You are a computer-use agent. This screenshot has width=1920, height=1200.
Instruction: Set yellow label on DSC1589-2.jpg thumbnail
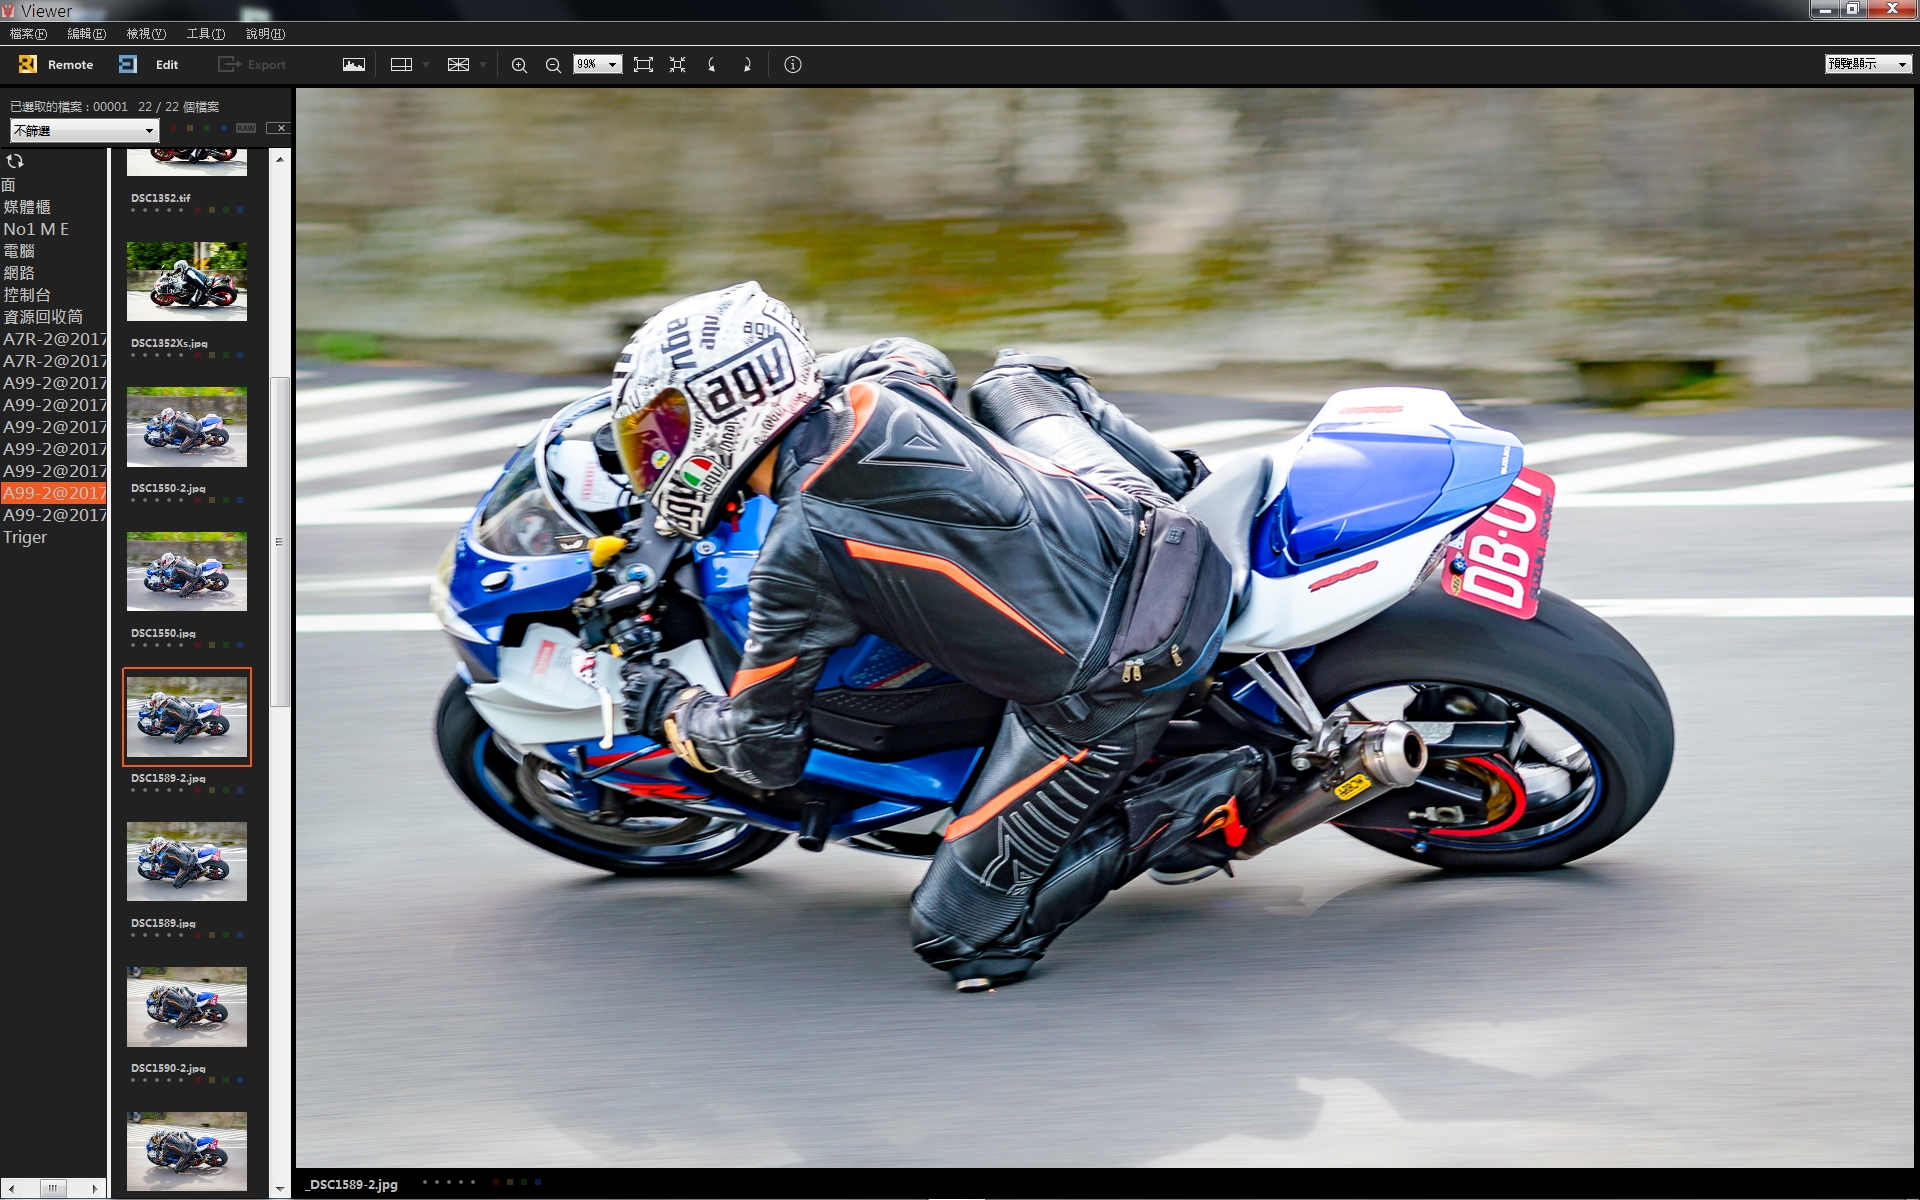(212, 790)
